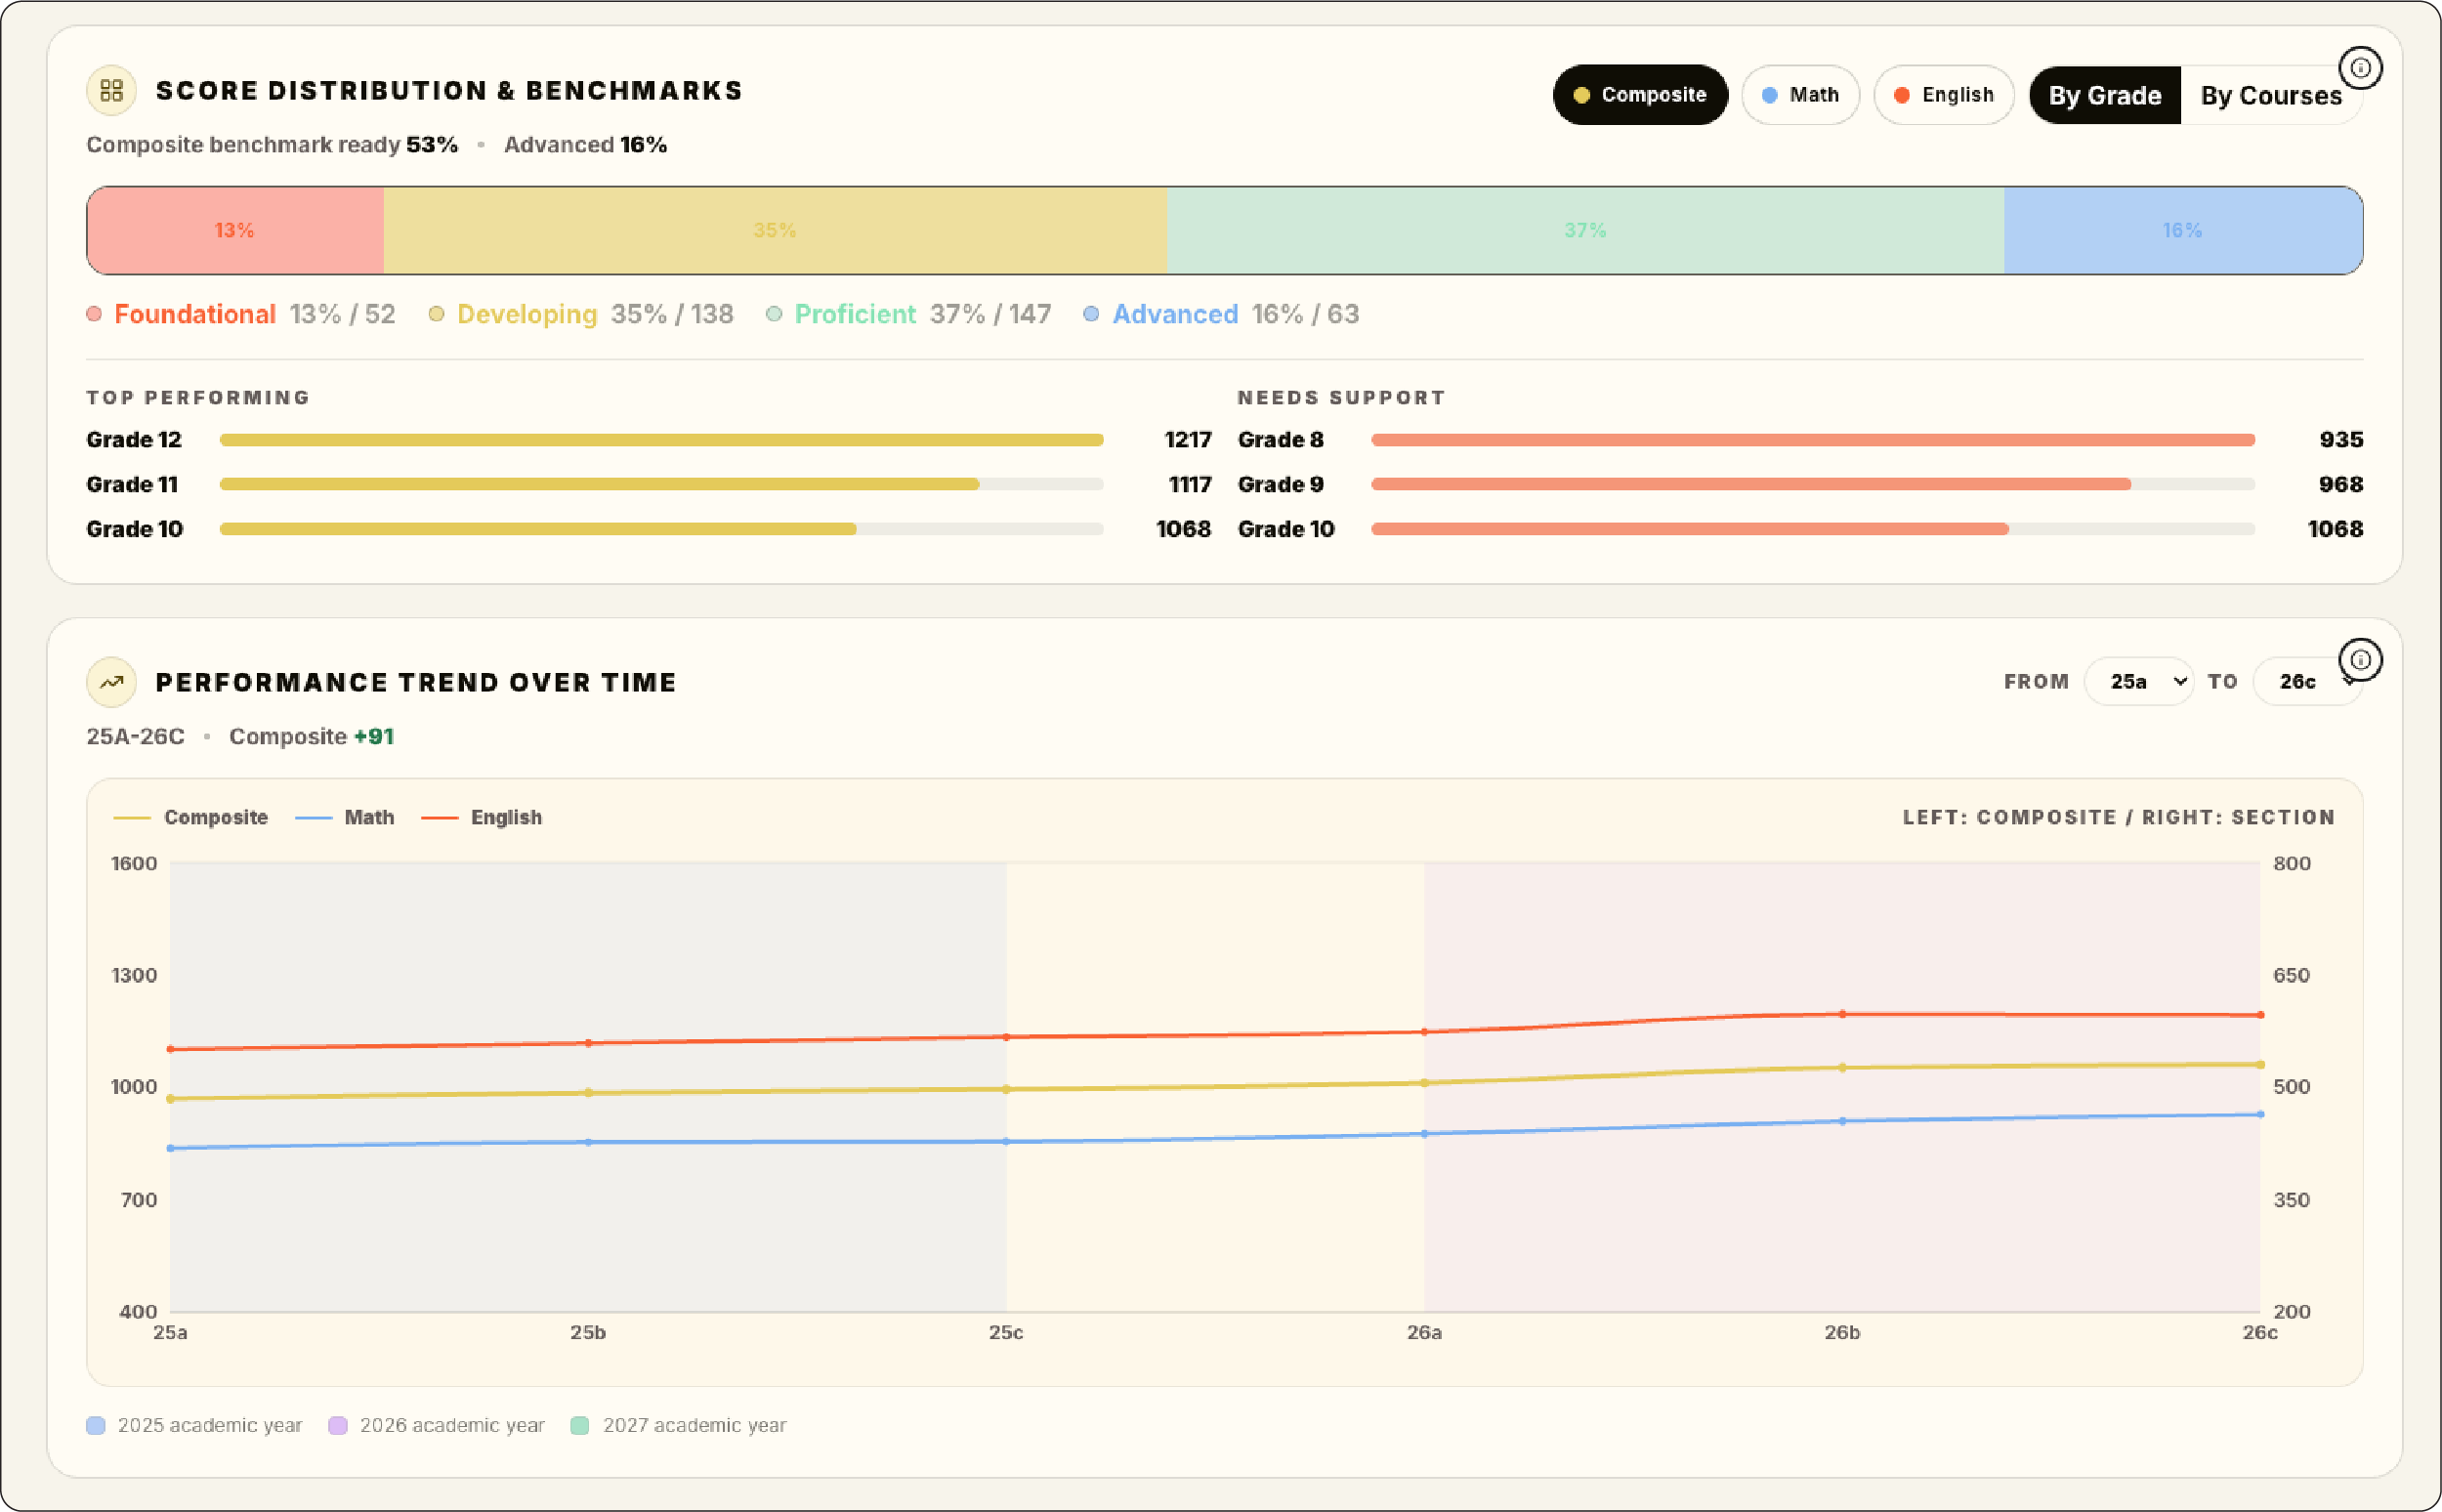This screenshot has height=1512, width=2442.
Task: Click the 25b x-axis label
Action: [x=588, y=1333]
